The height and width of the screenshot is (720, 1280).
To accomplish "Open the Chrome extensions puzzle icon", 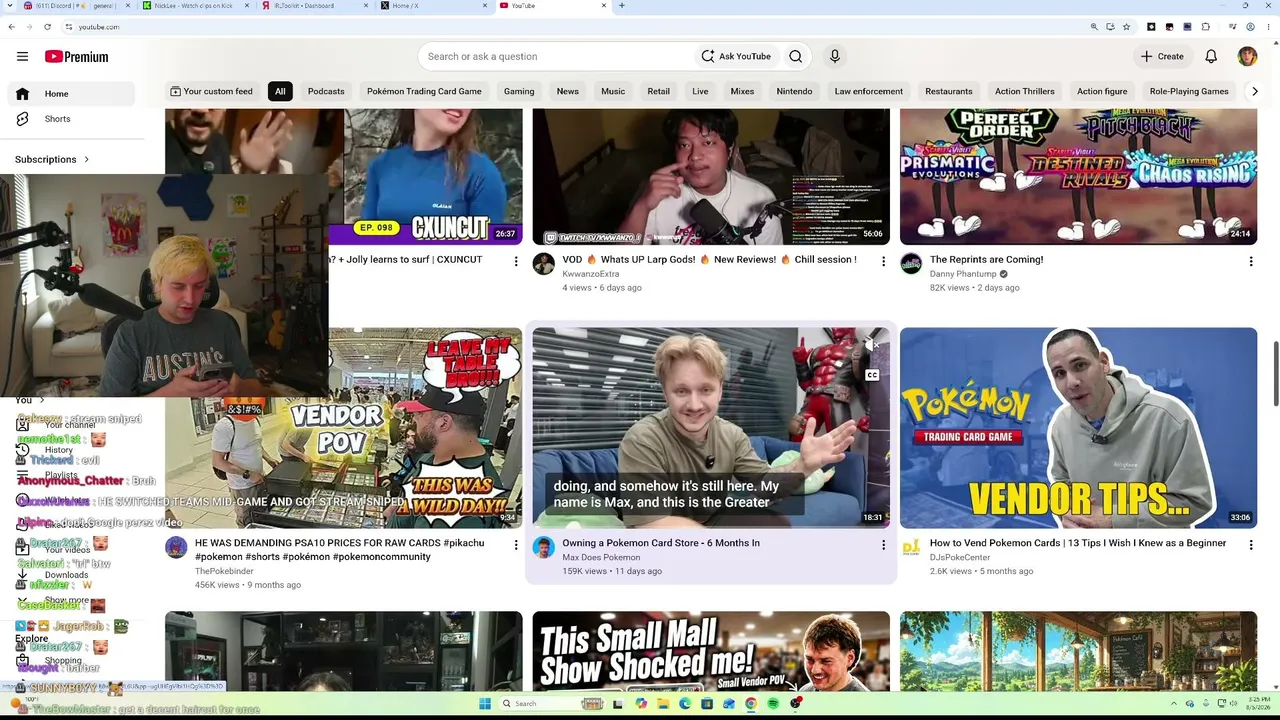I will pos(1205,27).
